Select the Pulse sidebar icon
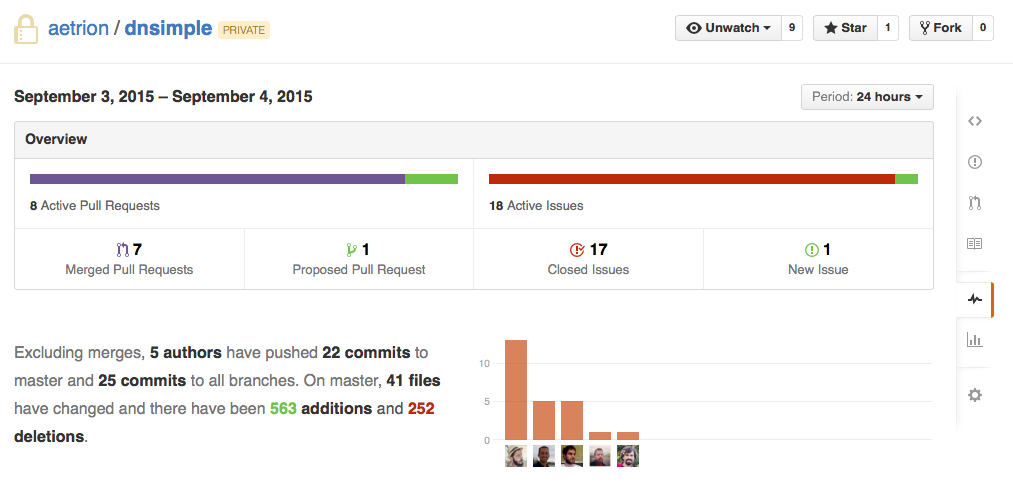This screenshot has height=482, width=1013. tap(975, 298)
